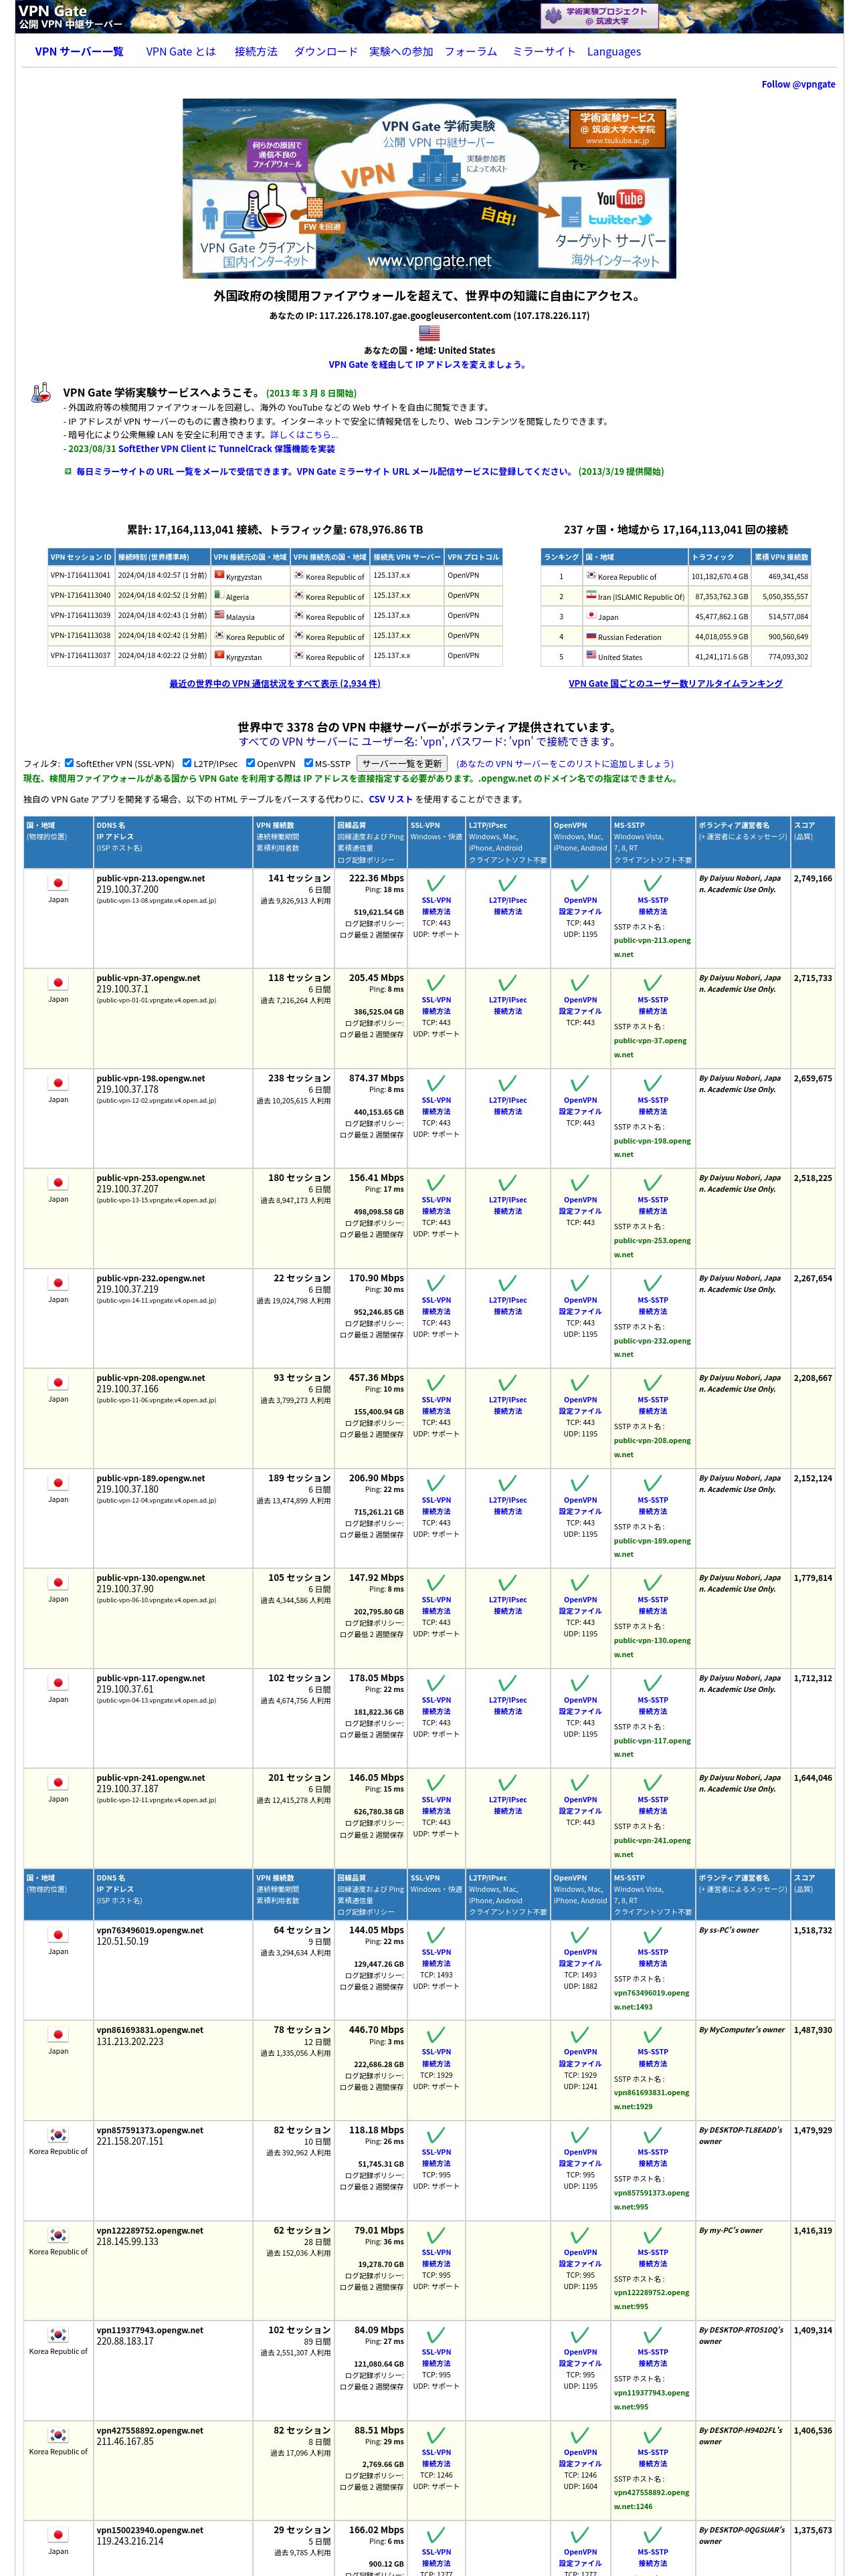Uncheck the OpenVPN filter checkbox
This screenshot has height=2576, width=859.
coord(251,763)
